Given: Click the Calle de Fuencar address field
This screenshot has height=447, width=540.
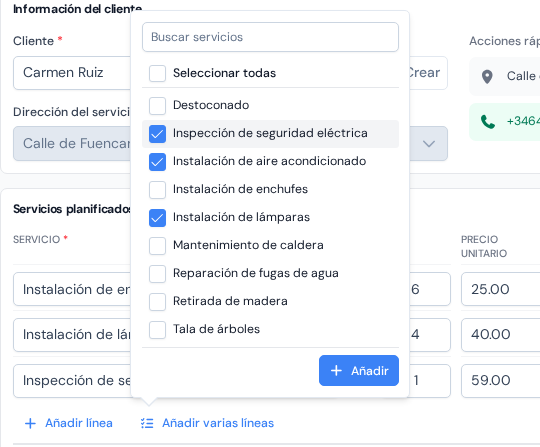Looking at the screenshot, I should pyautogui.click(x=72, y=144).
